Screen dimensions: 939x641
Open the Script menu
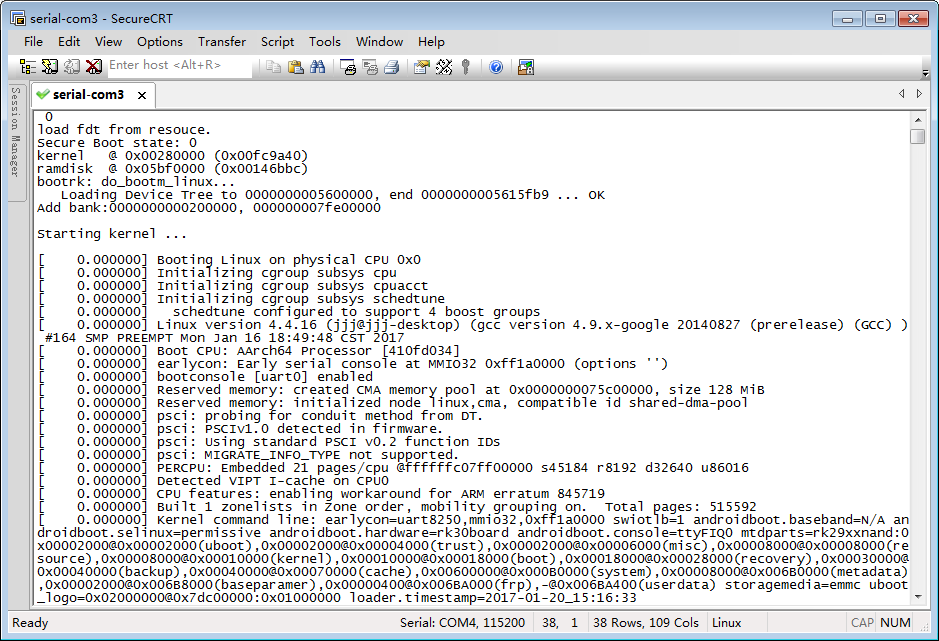coord(277,41)
